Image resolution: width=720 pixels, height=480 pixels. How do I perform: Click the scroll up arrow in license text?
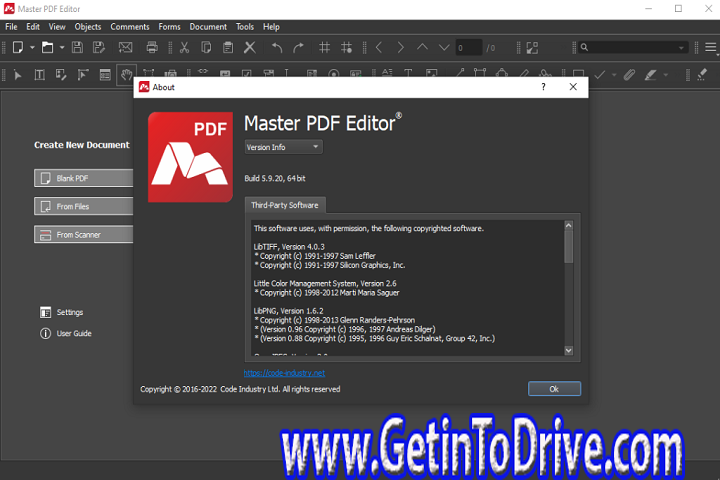click(x=568, y=225)
